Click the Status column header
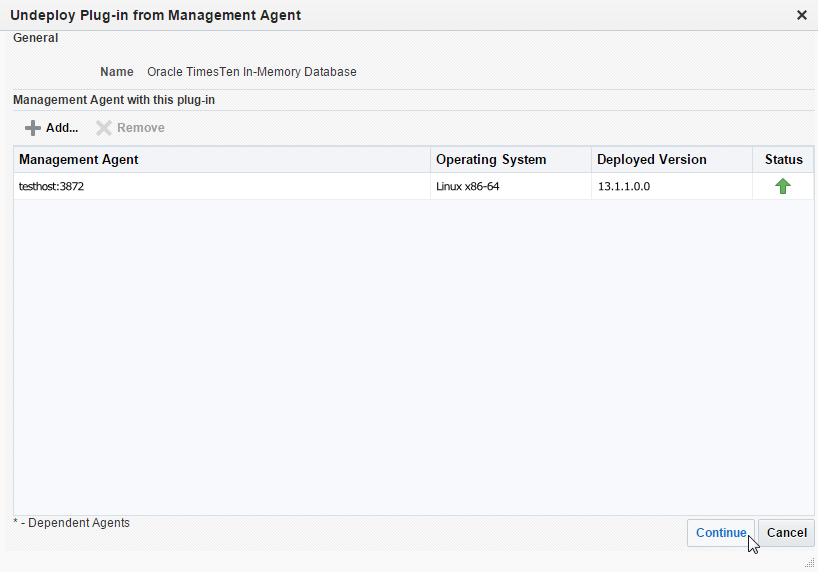The height and width of the screenshot is (572, 818). tap(783, 160)
